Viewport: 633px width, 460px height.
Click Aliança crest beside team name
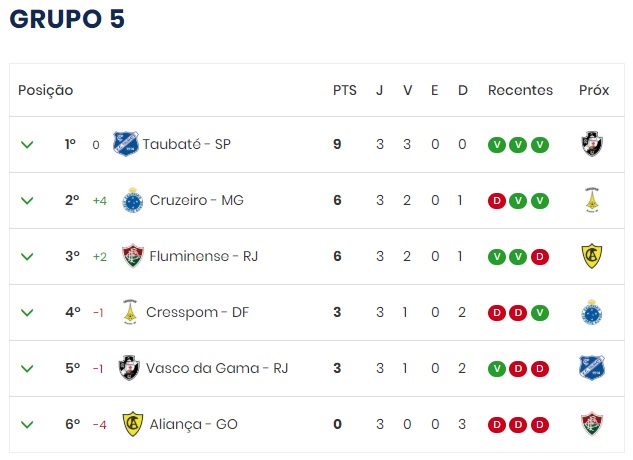point(131,424)
